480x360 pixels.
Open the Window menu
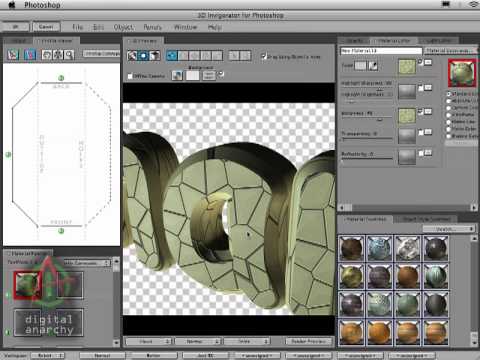(185, 27)
